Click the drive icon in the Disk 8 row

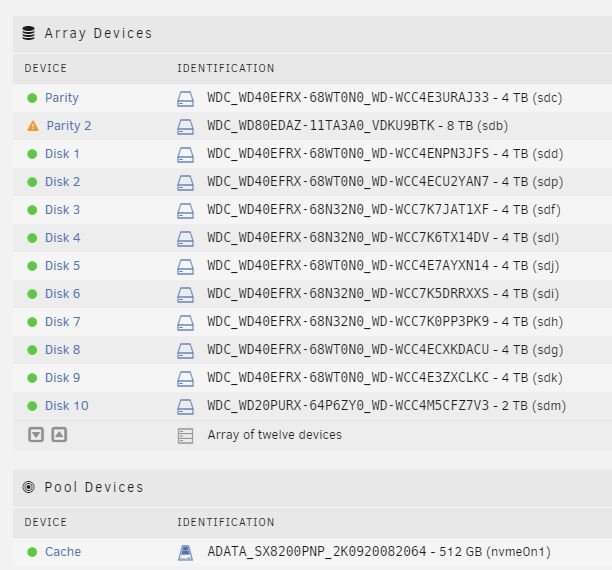[x=185, y=351]
